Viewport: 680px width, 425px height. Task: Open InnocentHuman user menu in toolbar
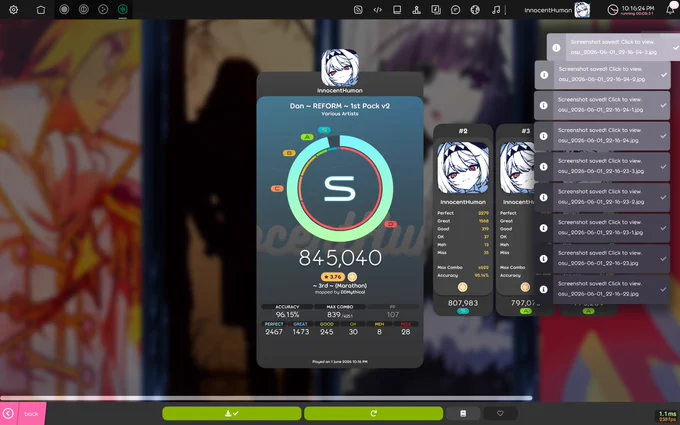tap(557, 10)
